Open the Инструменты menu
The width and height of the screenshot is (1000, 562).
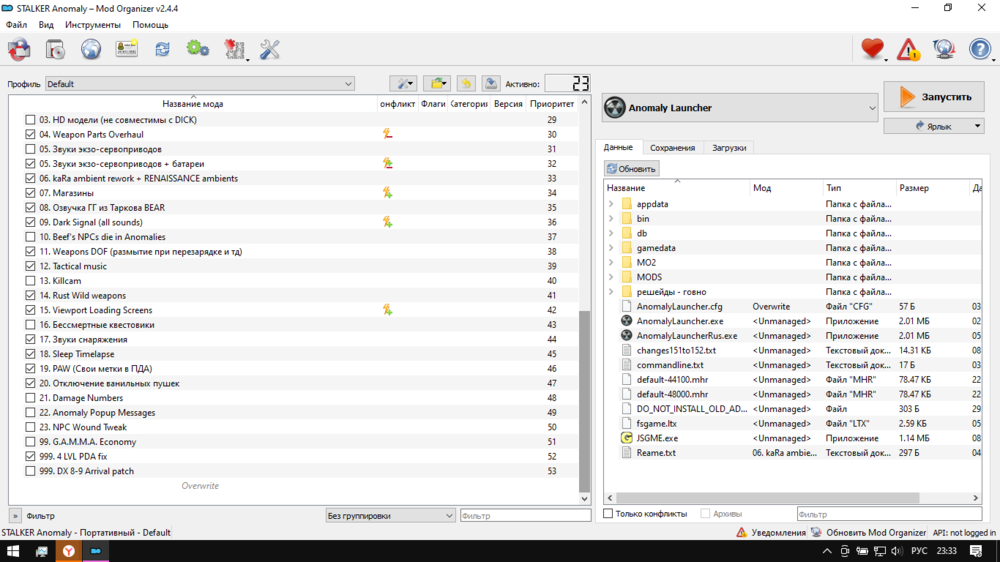pos(92,24)
